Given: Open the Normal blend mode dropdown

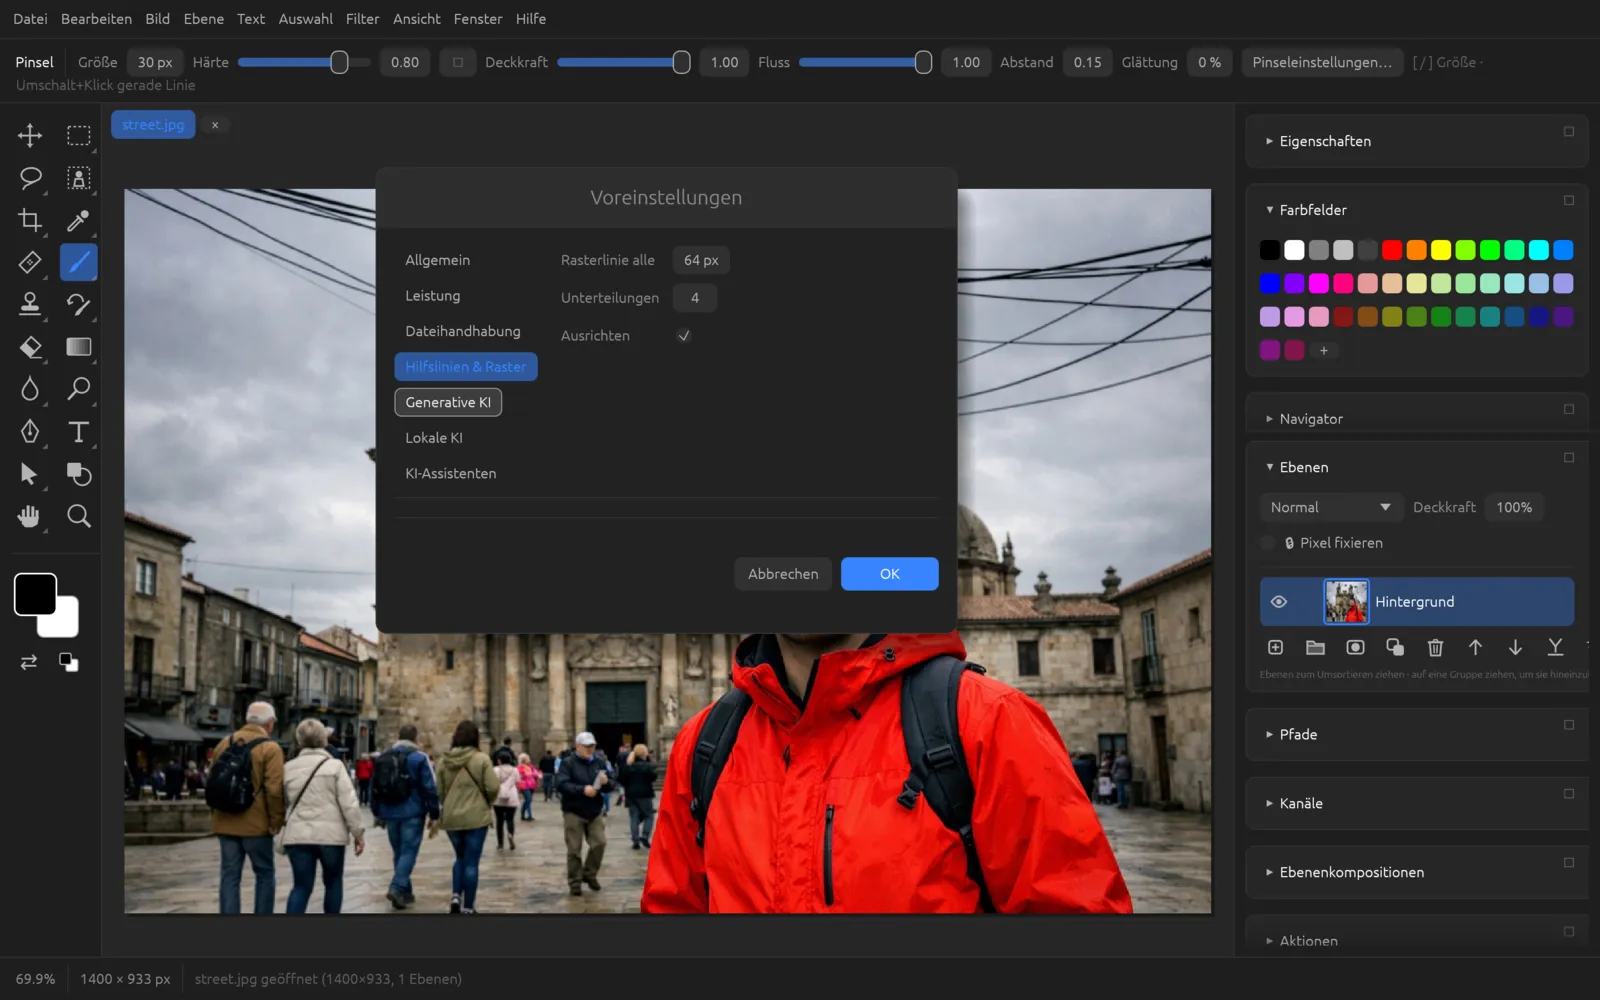Looking at the screenshot, I should click(x=1330, y=507).
